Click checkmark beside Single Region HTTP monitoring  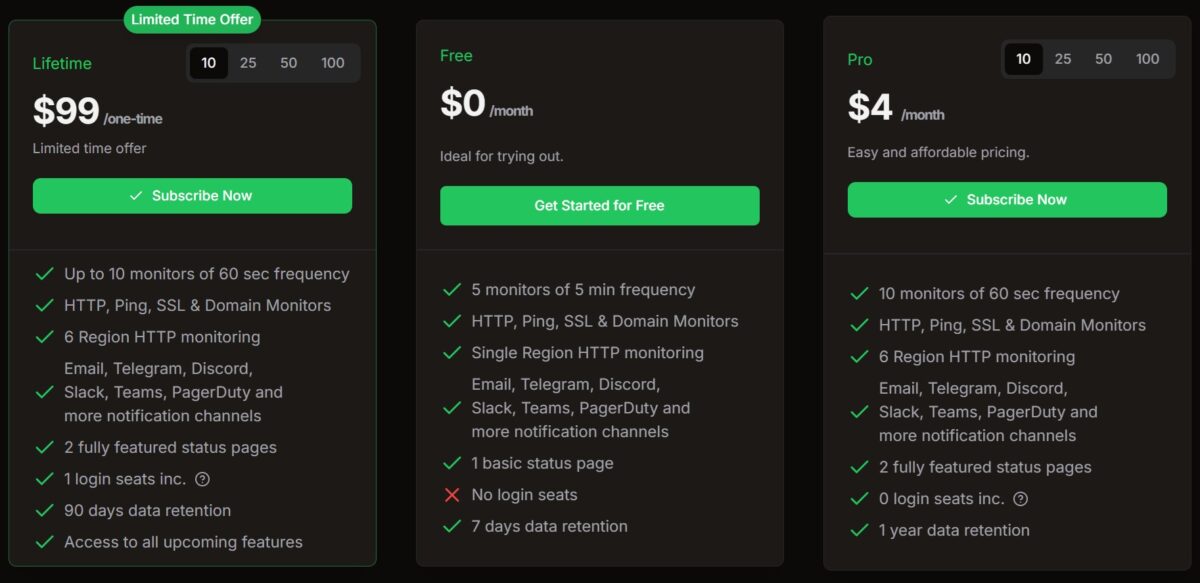click(x=452, y=353)
